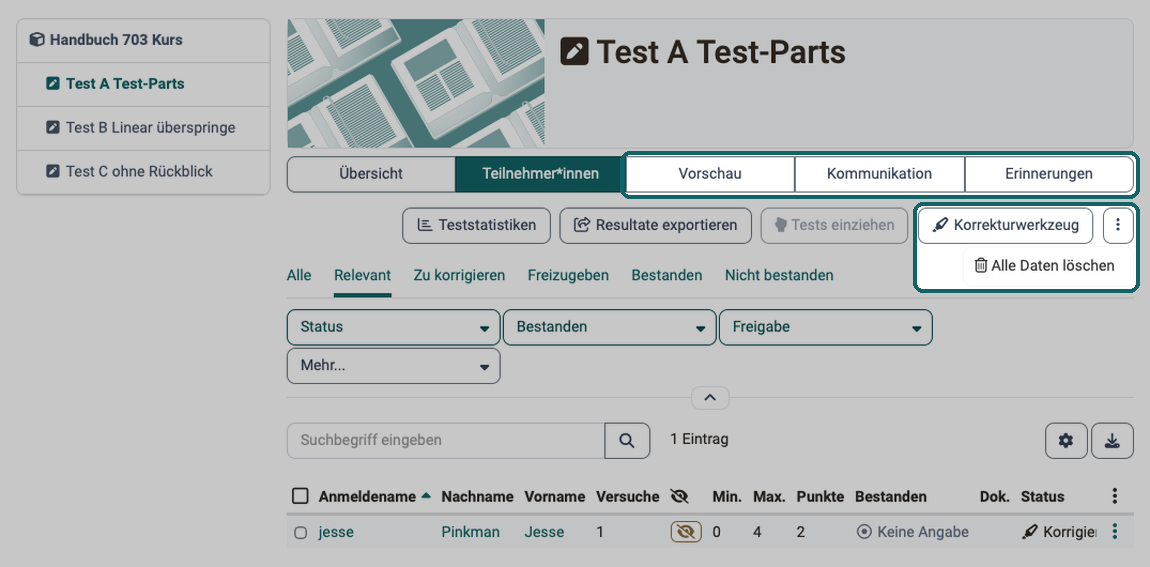Toggle Anmeldename sort arrow

[x=426, y=497]
